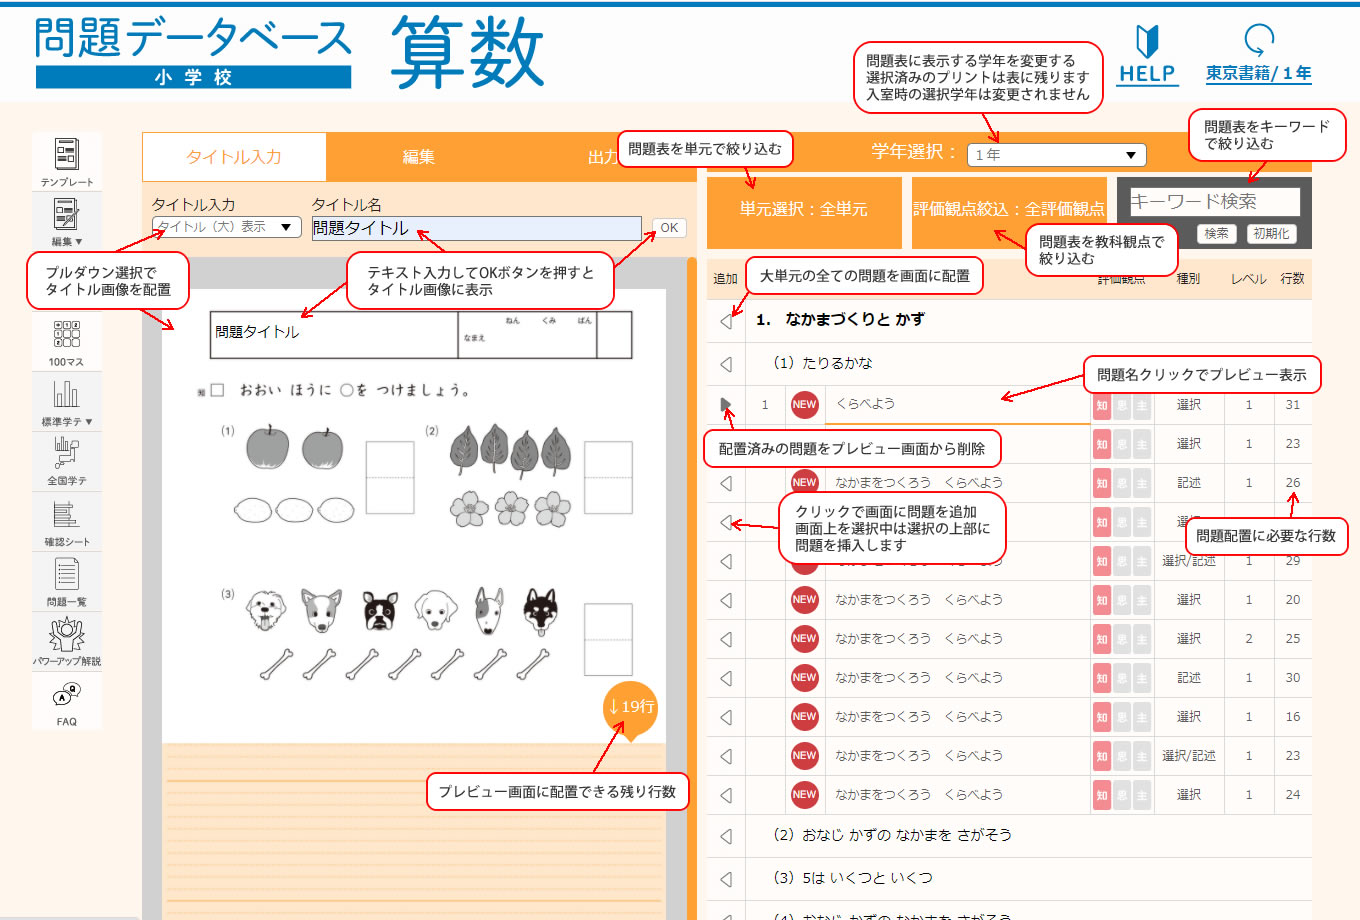Open HELP in the header
Image resolution: width=1360 pixels, height=920 pixels.
point(1147,55)
